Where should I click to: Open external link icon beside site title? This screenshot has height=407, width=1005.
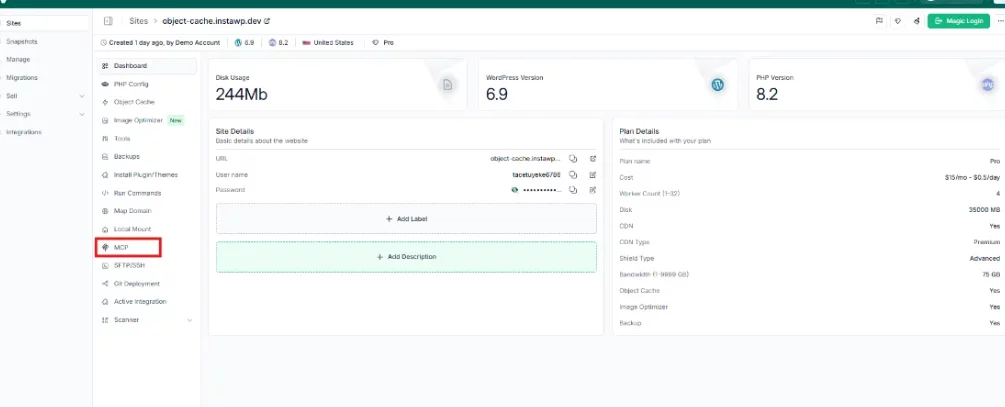(x=267, y=21)
